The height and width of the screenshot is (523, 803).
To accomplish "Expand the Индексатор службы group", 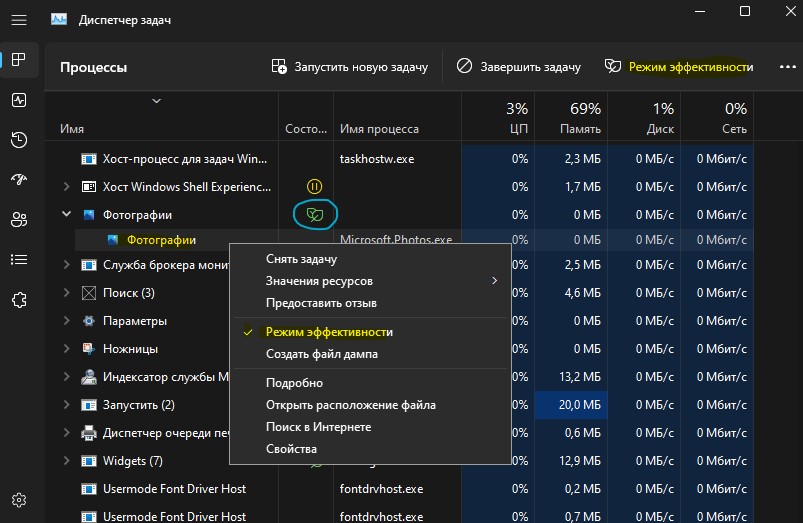I will pos(67,377).
